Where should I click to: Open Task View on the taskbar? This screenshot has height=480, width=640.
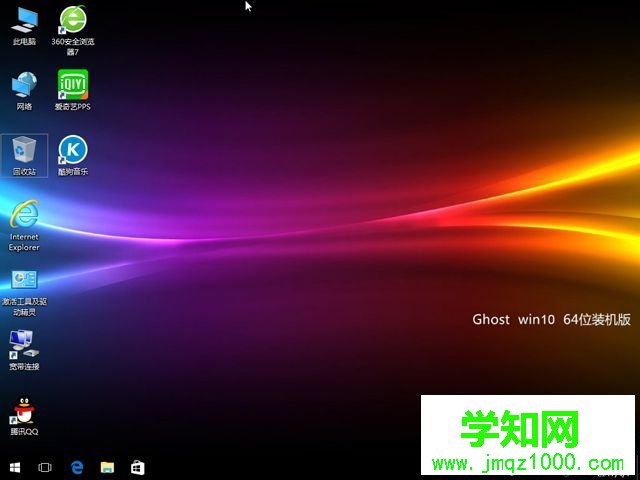[x=45, y=467]
